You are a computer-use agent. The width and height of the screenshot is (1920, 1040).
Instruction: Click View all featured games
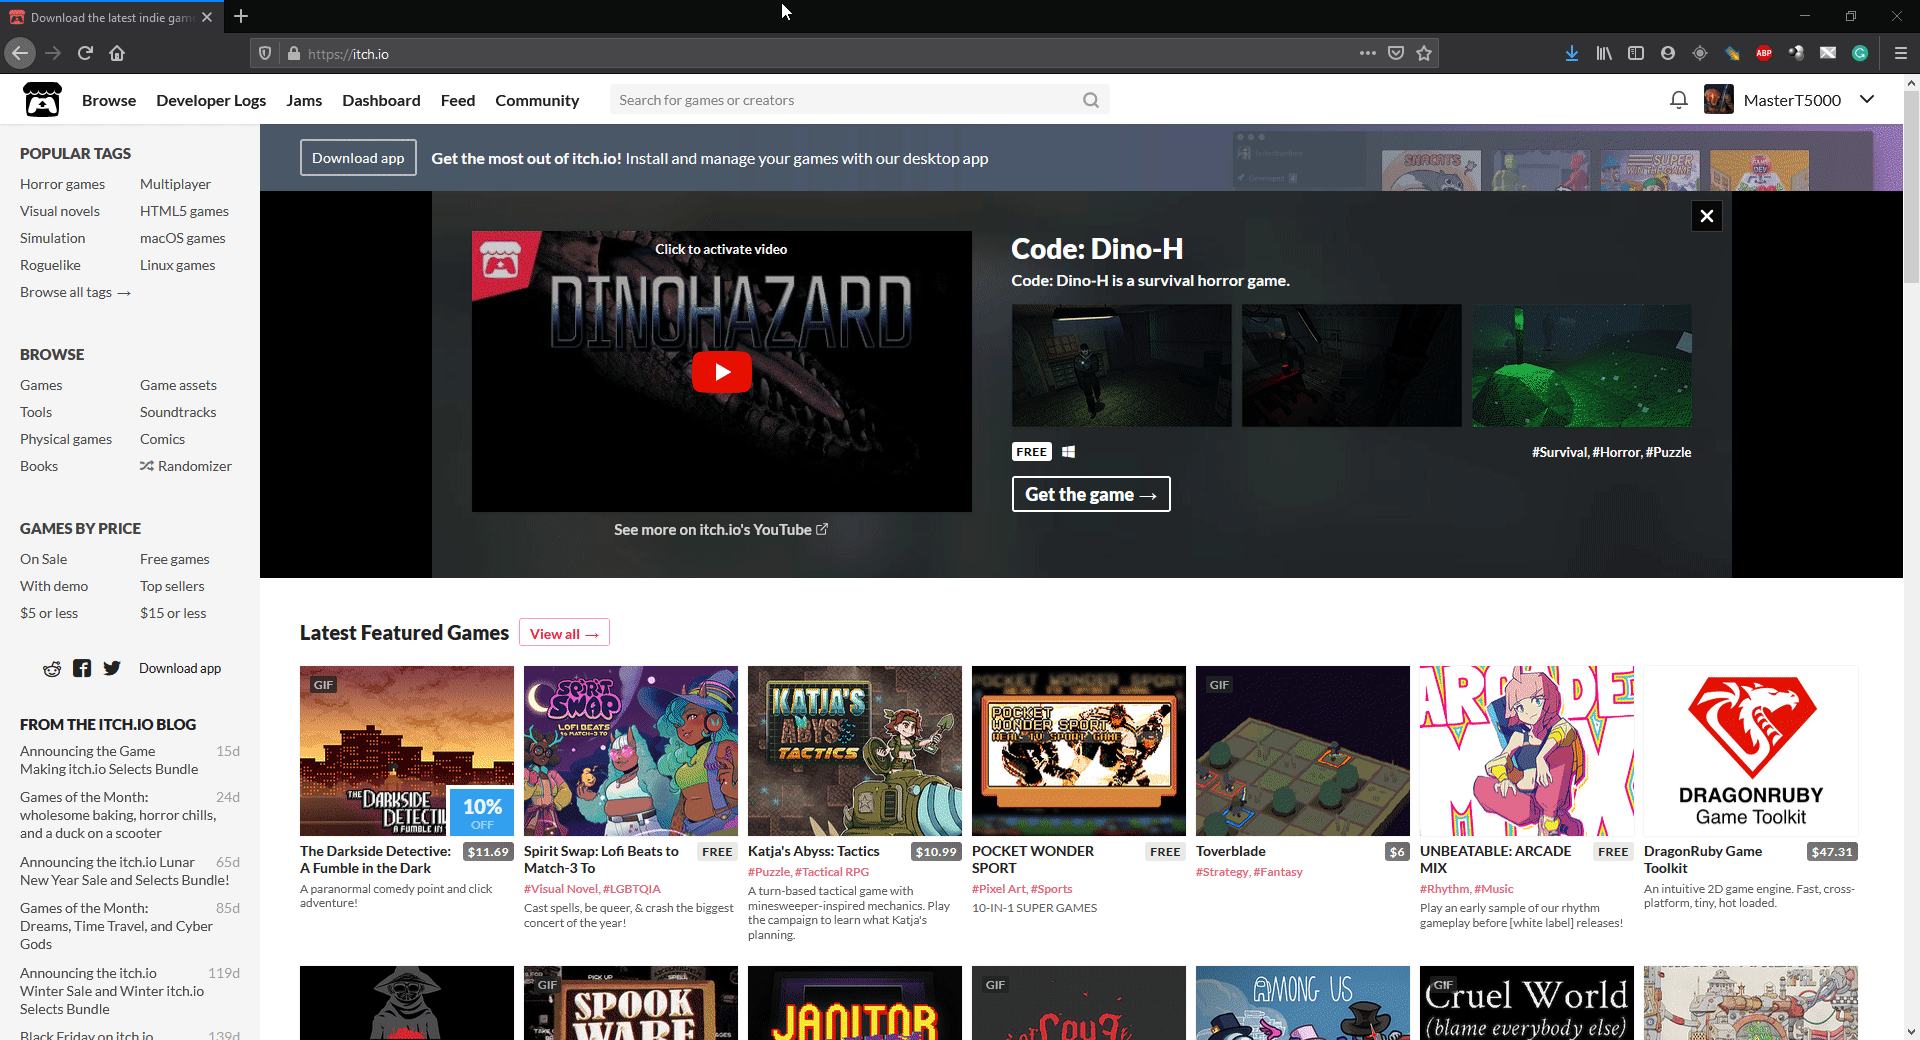[564, 633]
